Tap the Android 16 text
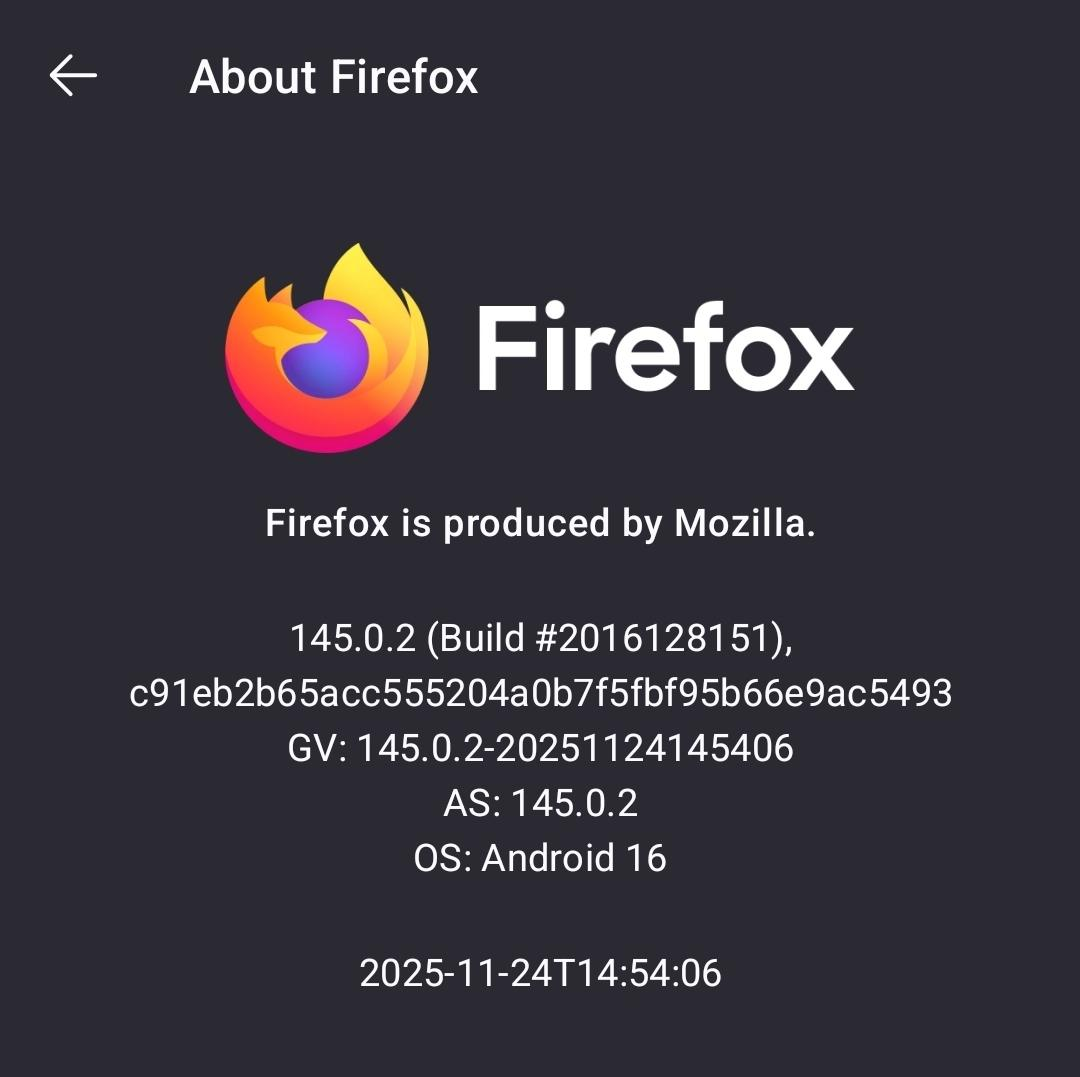The height and width of the screenshot is (1077, 1080). [x=574, y=858]
